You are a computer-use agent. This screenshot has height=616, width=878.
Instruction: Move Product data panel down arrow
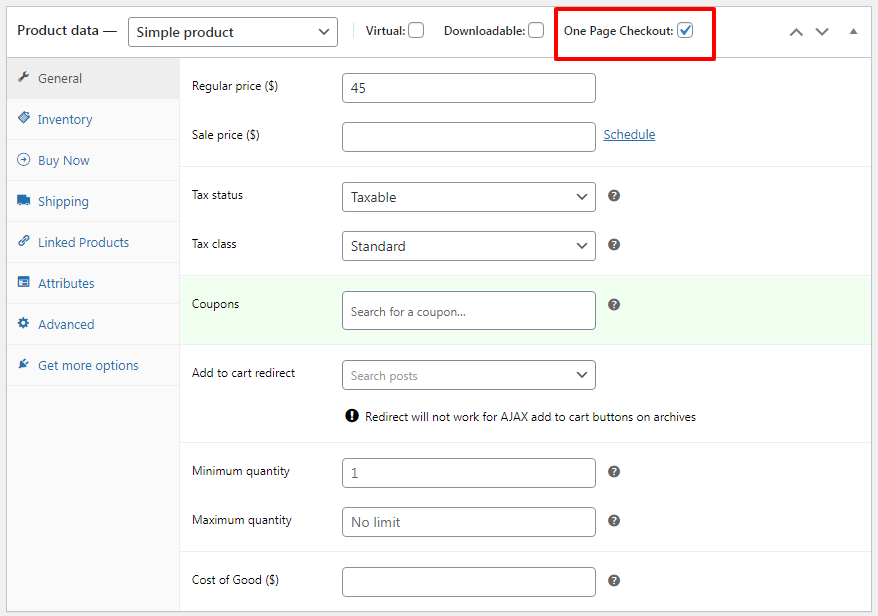point(821,32)
